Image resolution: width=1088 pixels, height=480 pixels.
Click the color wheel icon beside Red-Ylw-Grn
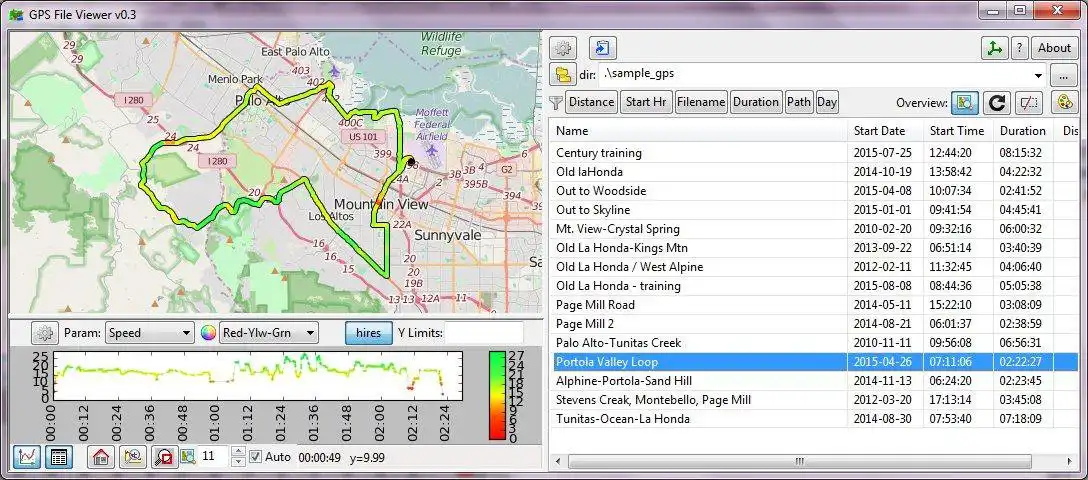pos(208,333)
